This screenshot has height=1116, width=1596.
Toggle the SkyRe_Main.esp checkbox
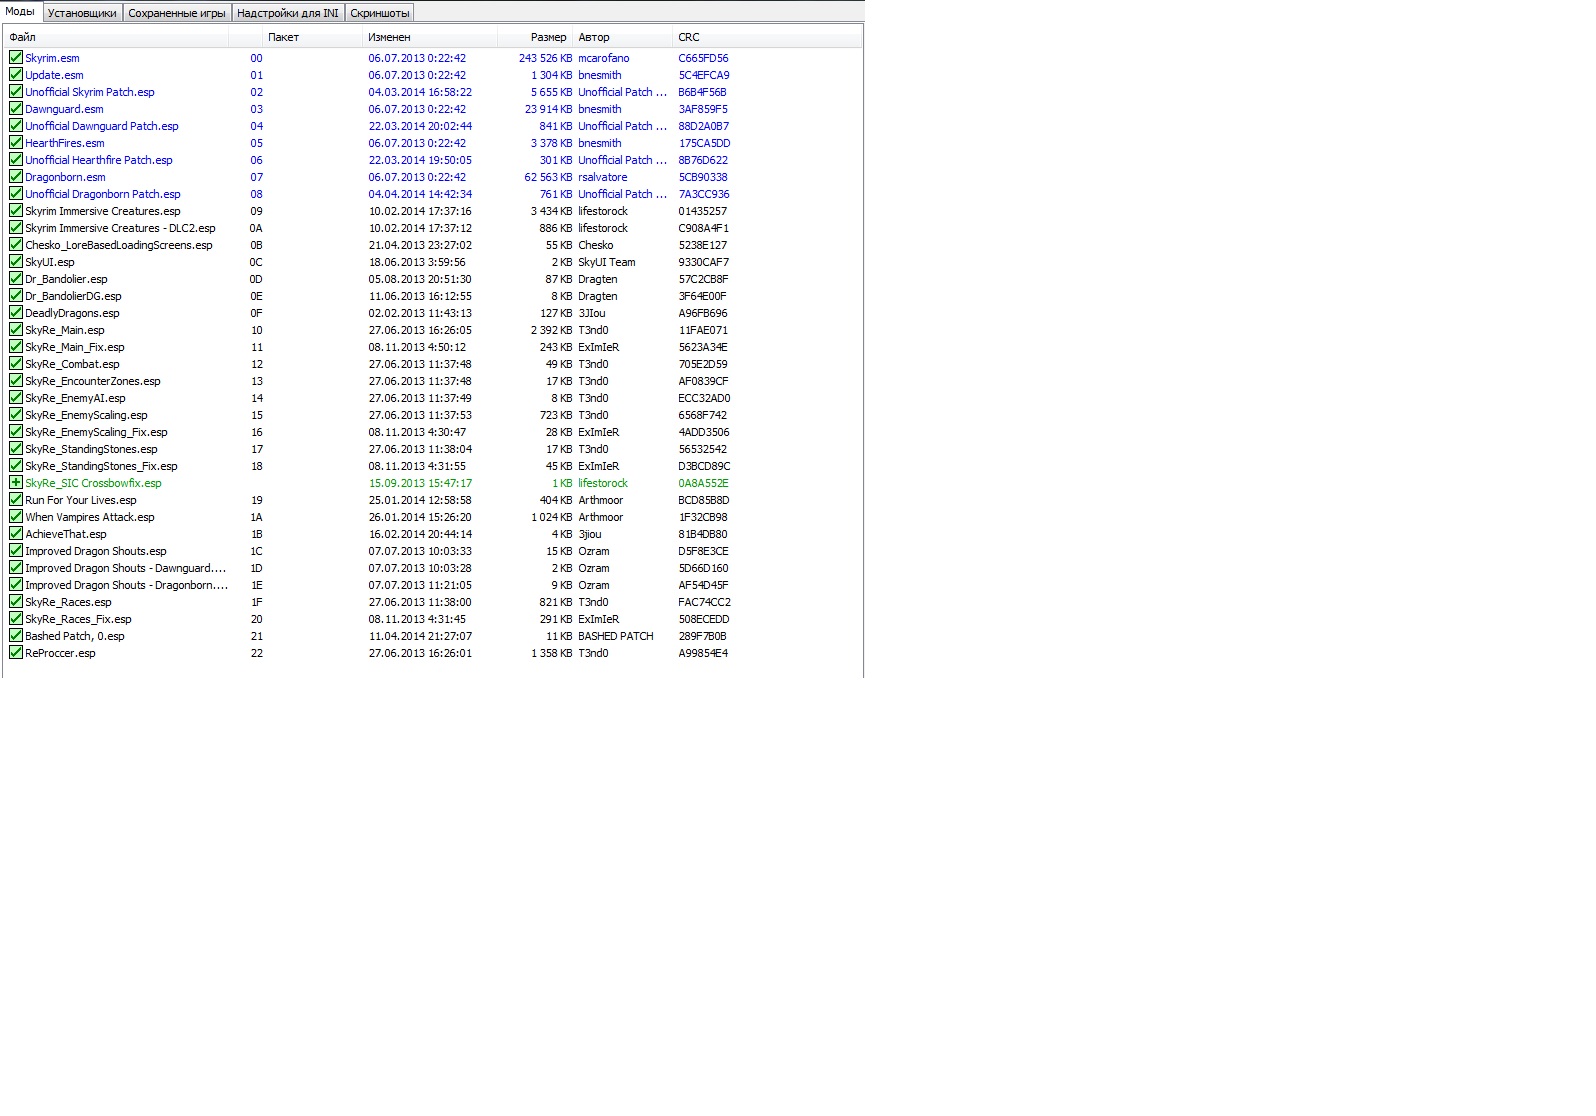coord(16,330)
